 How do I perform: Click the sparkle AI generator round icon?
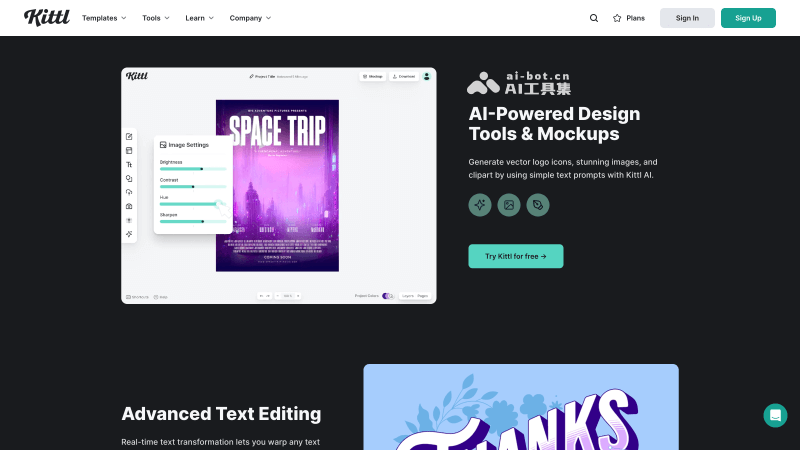tap(480, 205)
